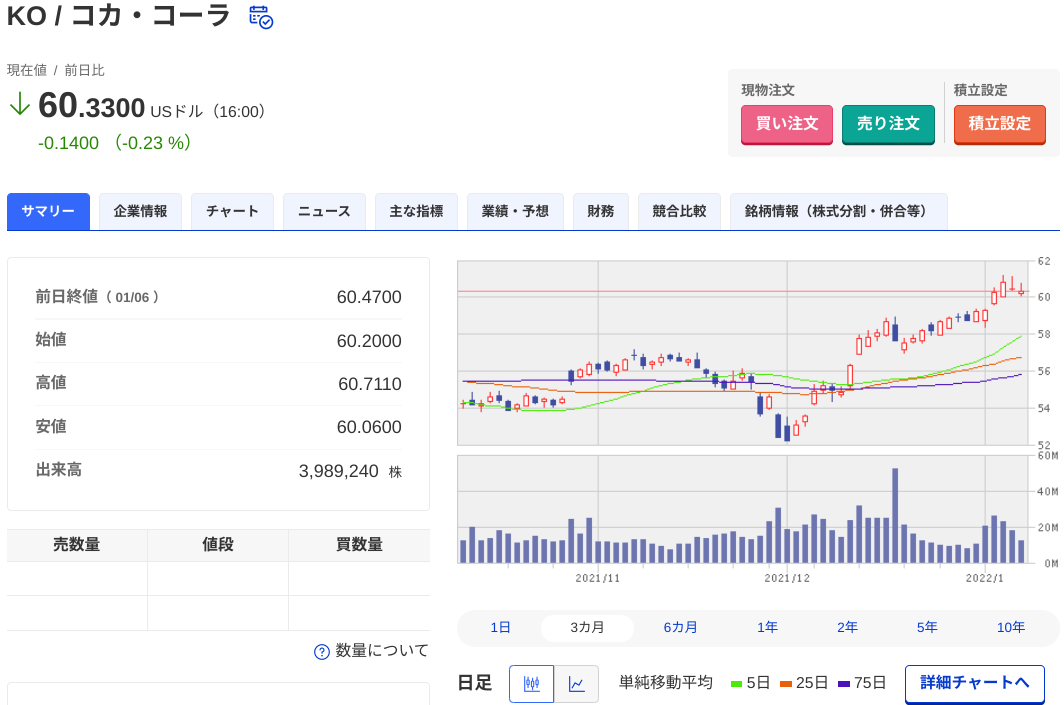Select the line chart type icon
Viewport: 1064px width, 705px height.
[576, 683]
